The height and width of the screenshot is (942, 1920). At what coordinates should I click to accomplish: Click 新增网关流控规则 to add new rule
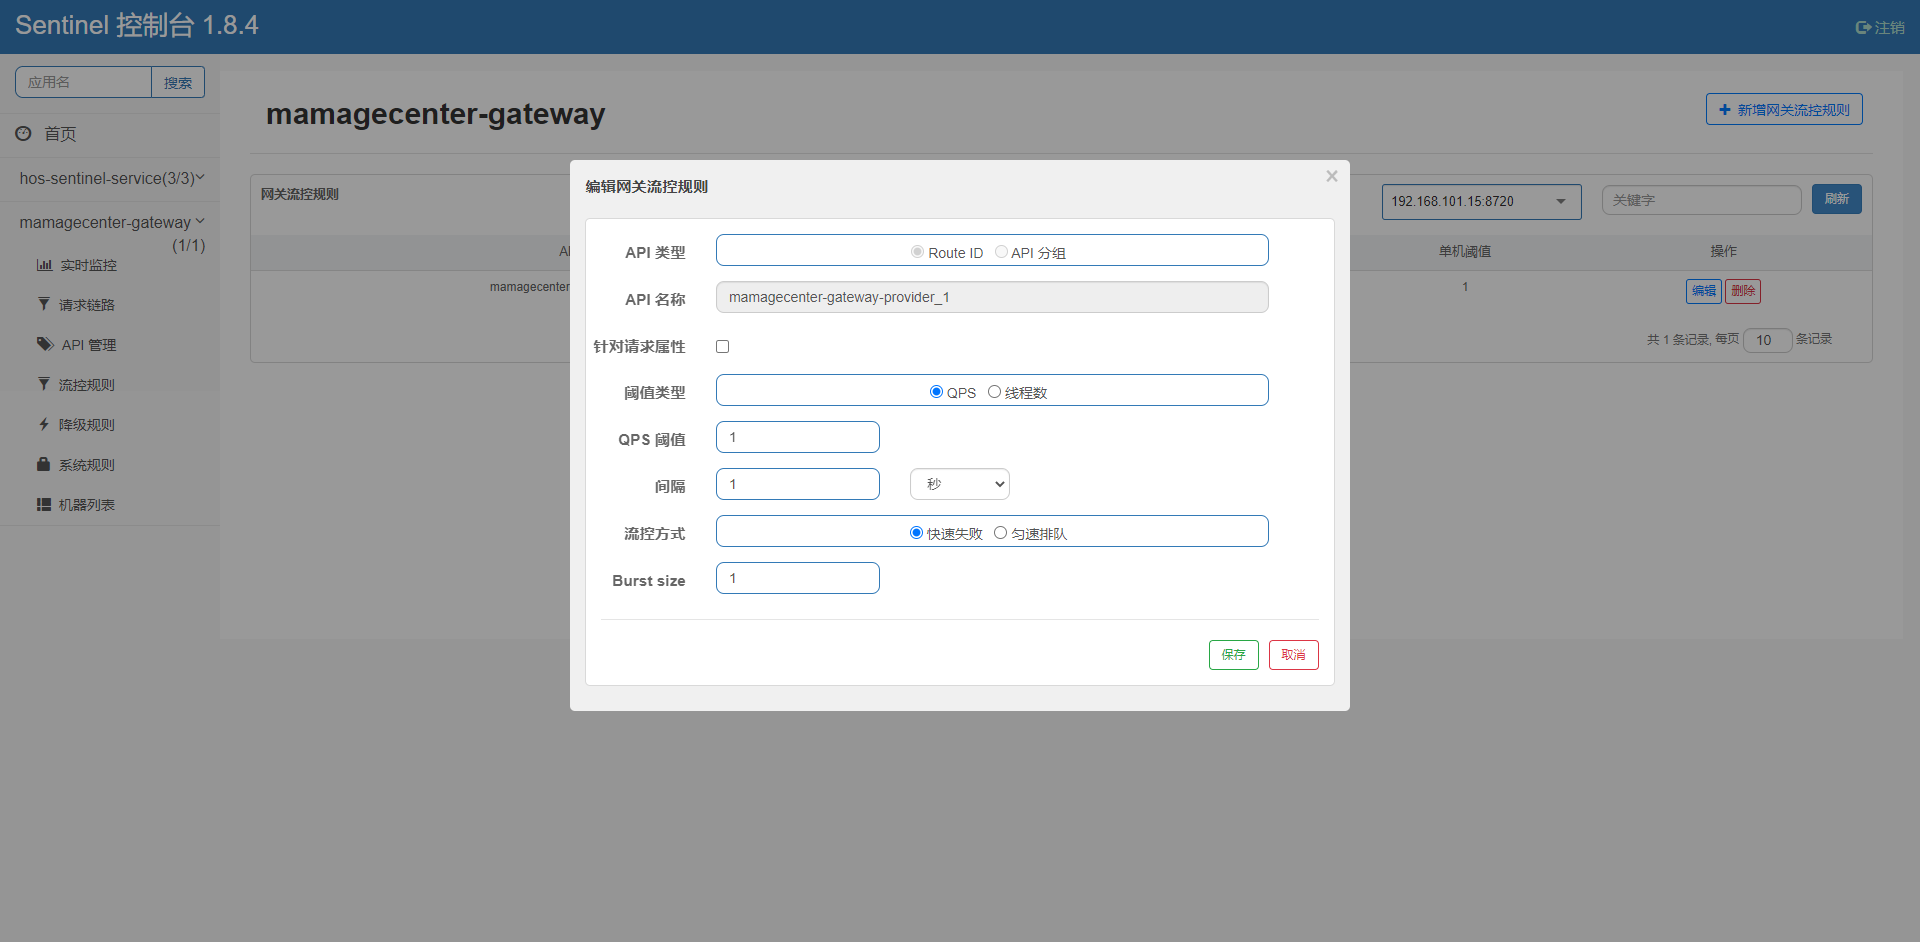pos(1784,109)
